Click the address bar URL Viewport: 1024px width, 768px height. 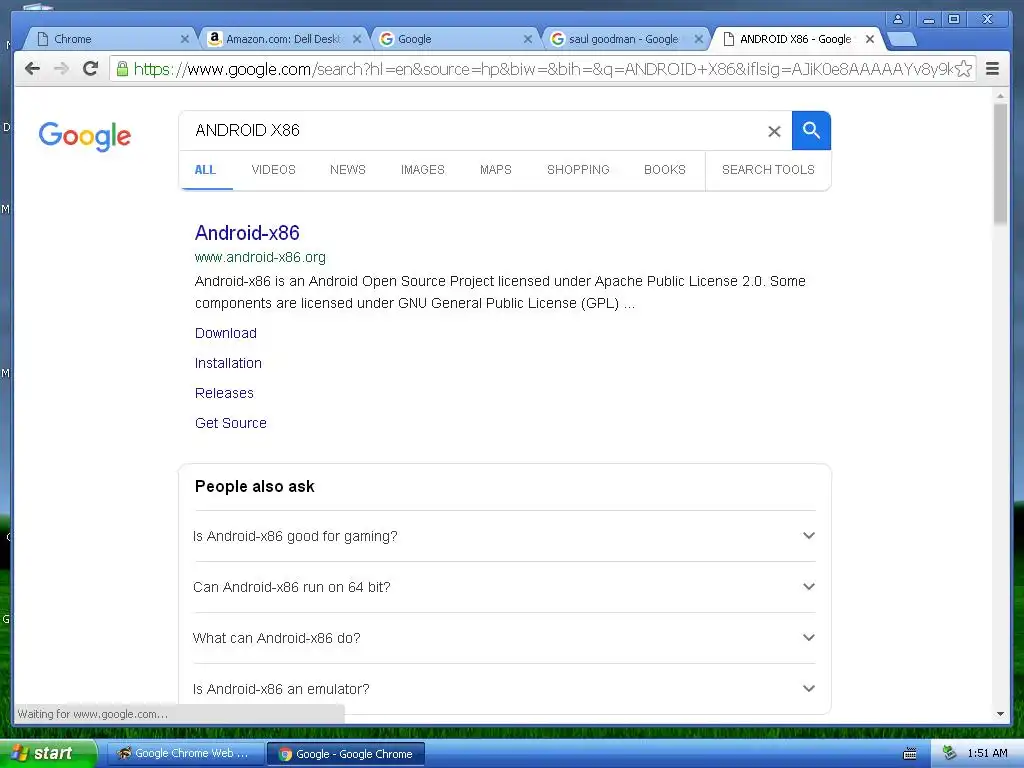(542, 69)
